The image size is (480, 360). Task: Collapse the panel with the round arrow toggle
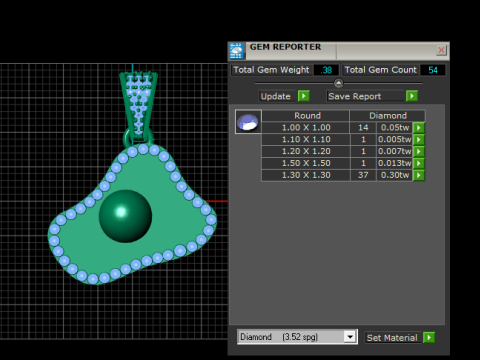(x=338, y=83)
